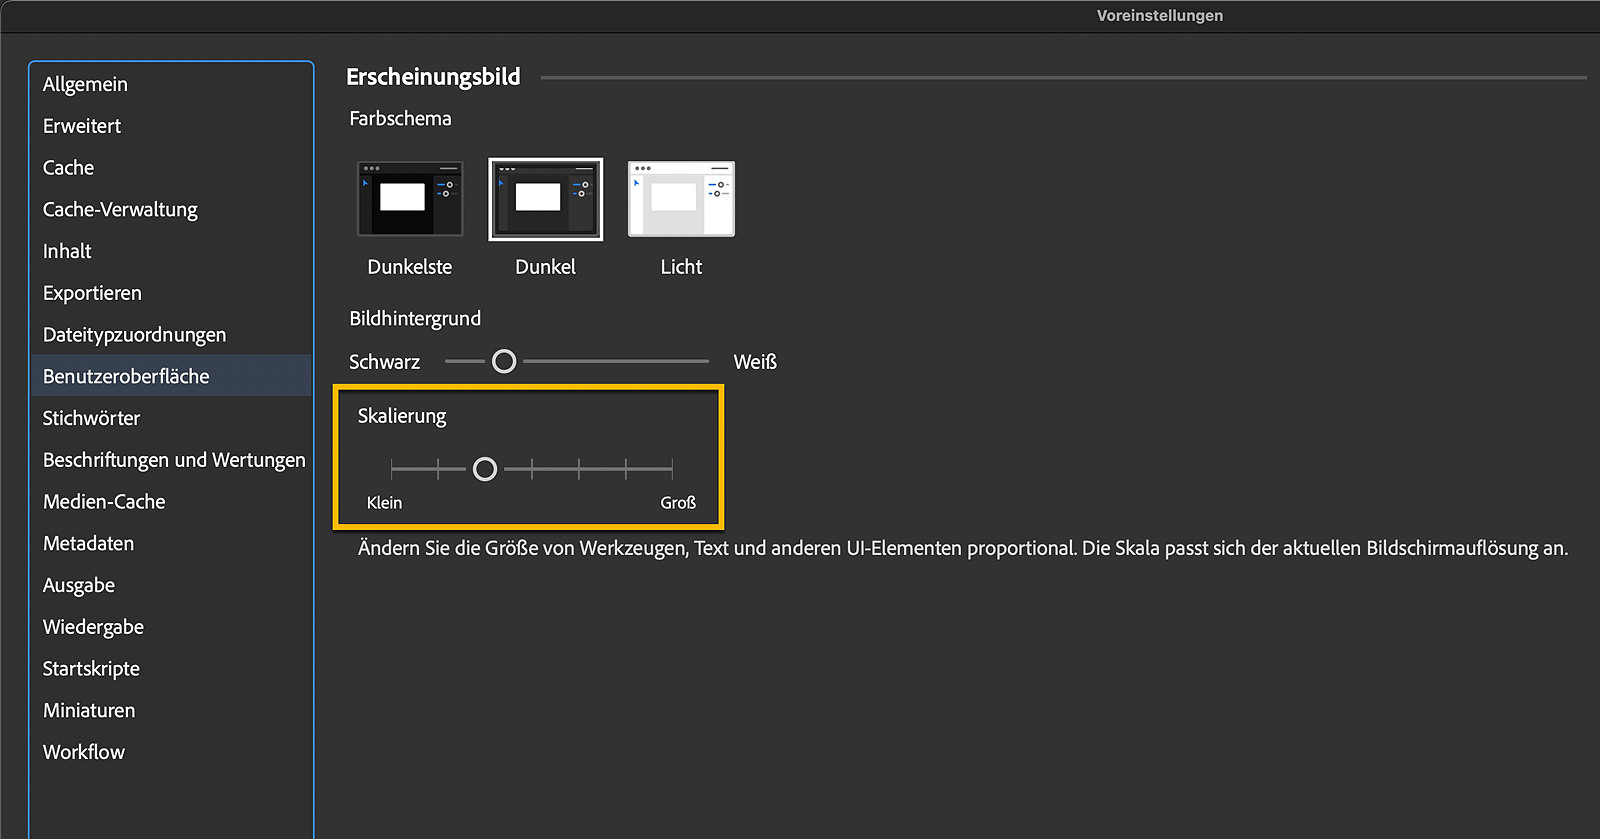
Task: Open Wiedergabe settings
Action: click(93, 627)
